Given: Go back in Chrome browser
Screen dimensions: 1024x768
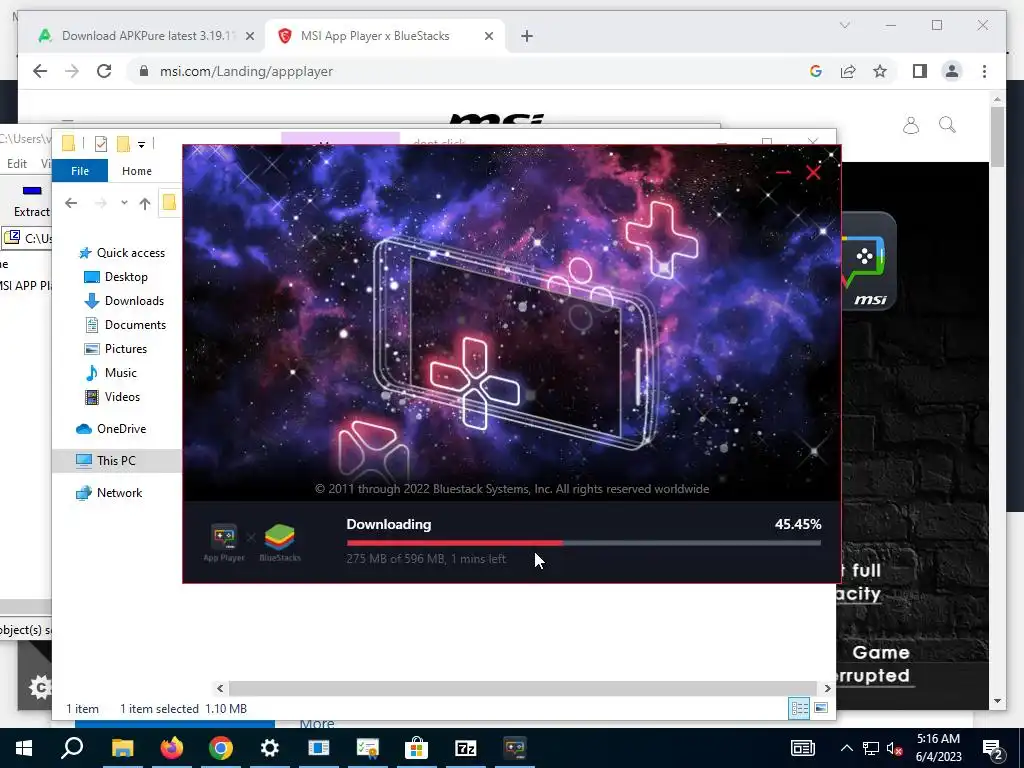Looking at the screenshot, I should 40,71.
